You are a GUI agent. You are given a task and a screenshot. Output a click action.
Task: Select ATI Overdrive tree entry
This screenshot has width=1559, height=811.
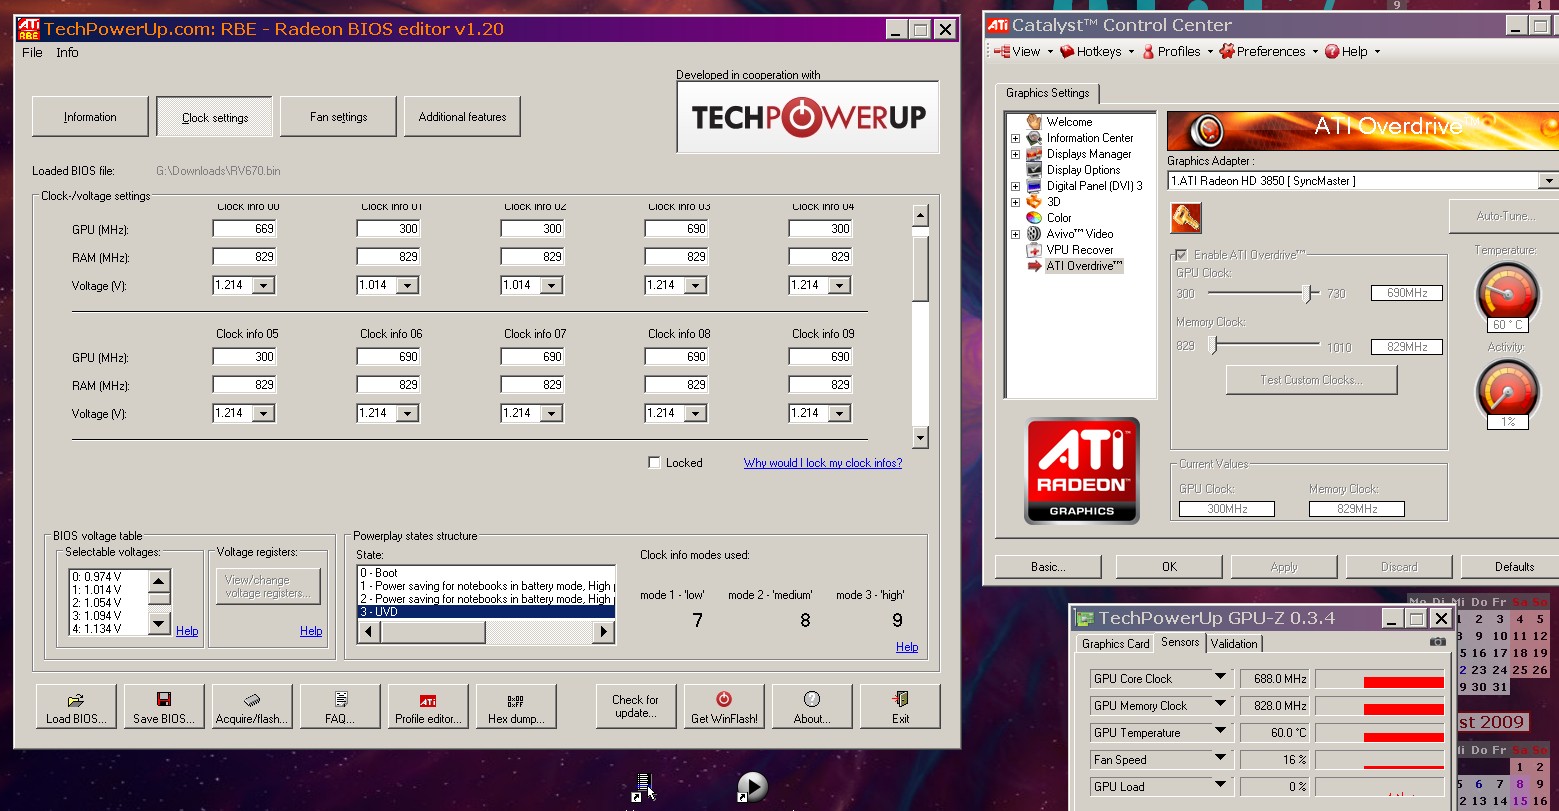(1084, 266)
